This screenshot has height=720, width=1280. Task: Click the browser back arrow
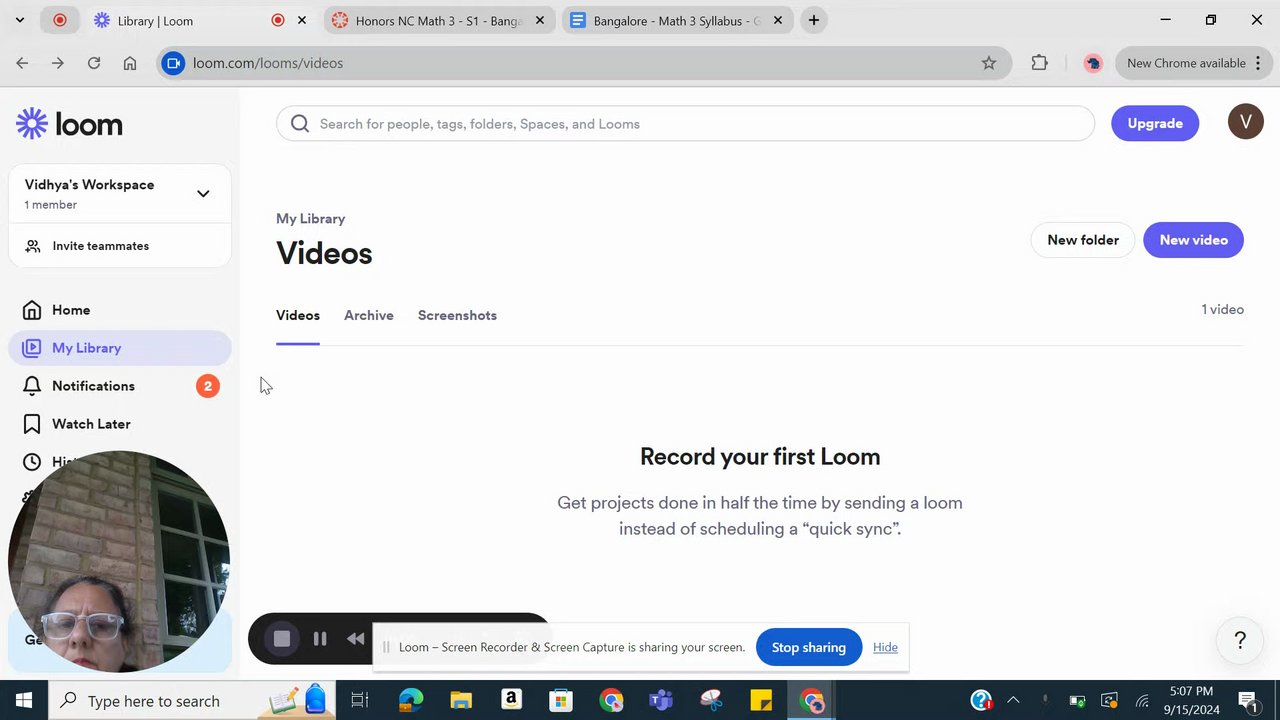click(22, 63)
